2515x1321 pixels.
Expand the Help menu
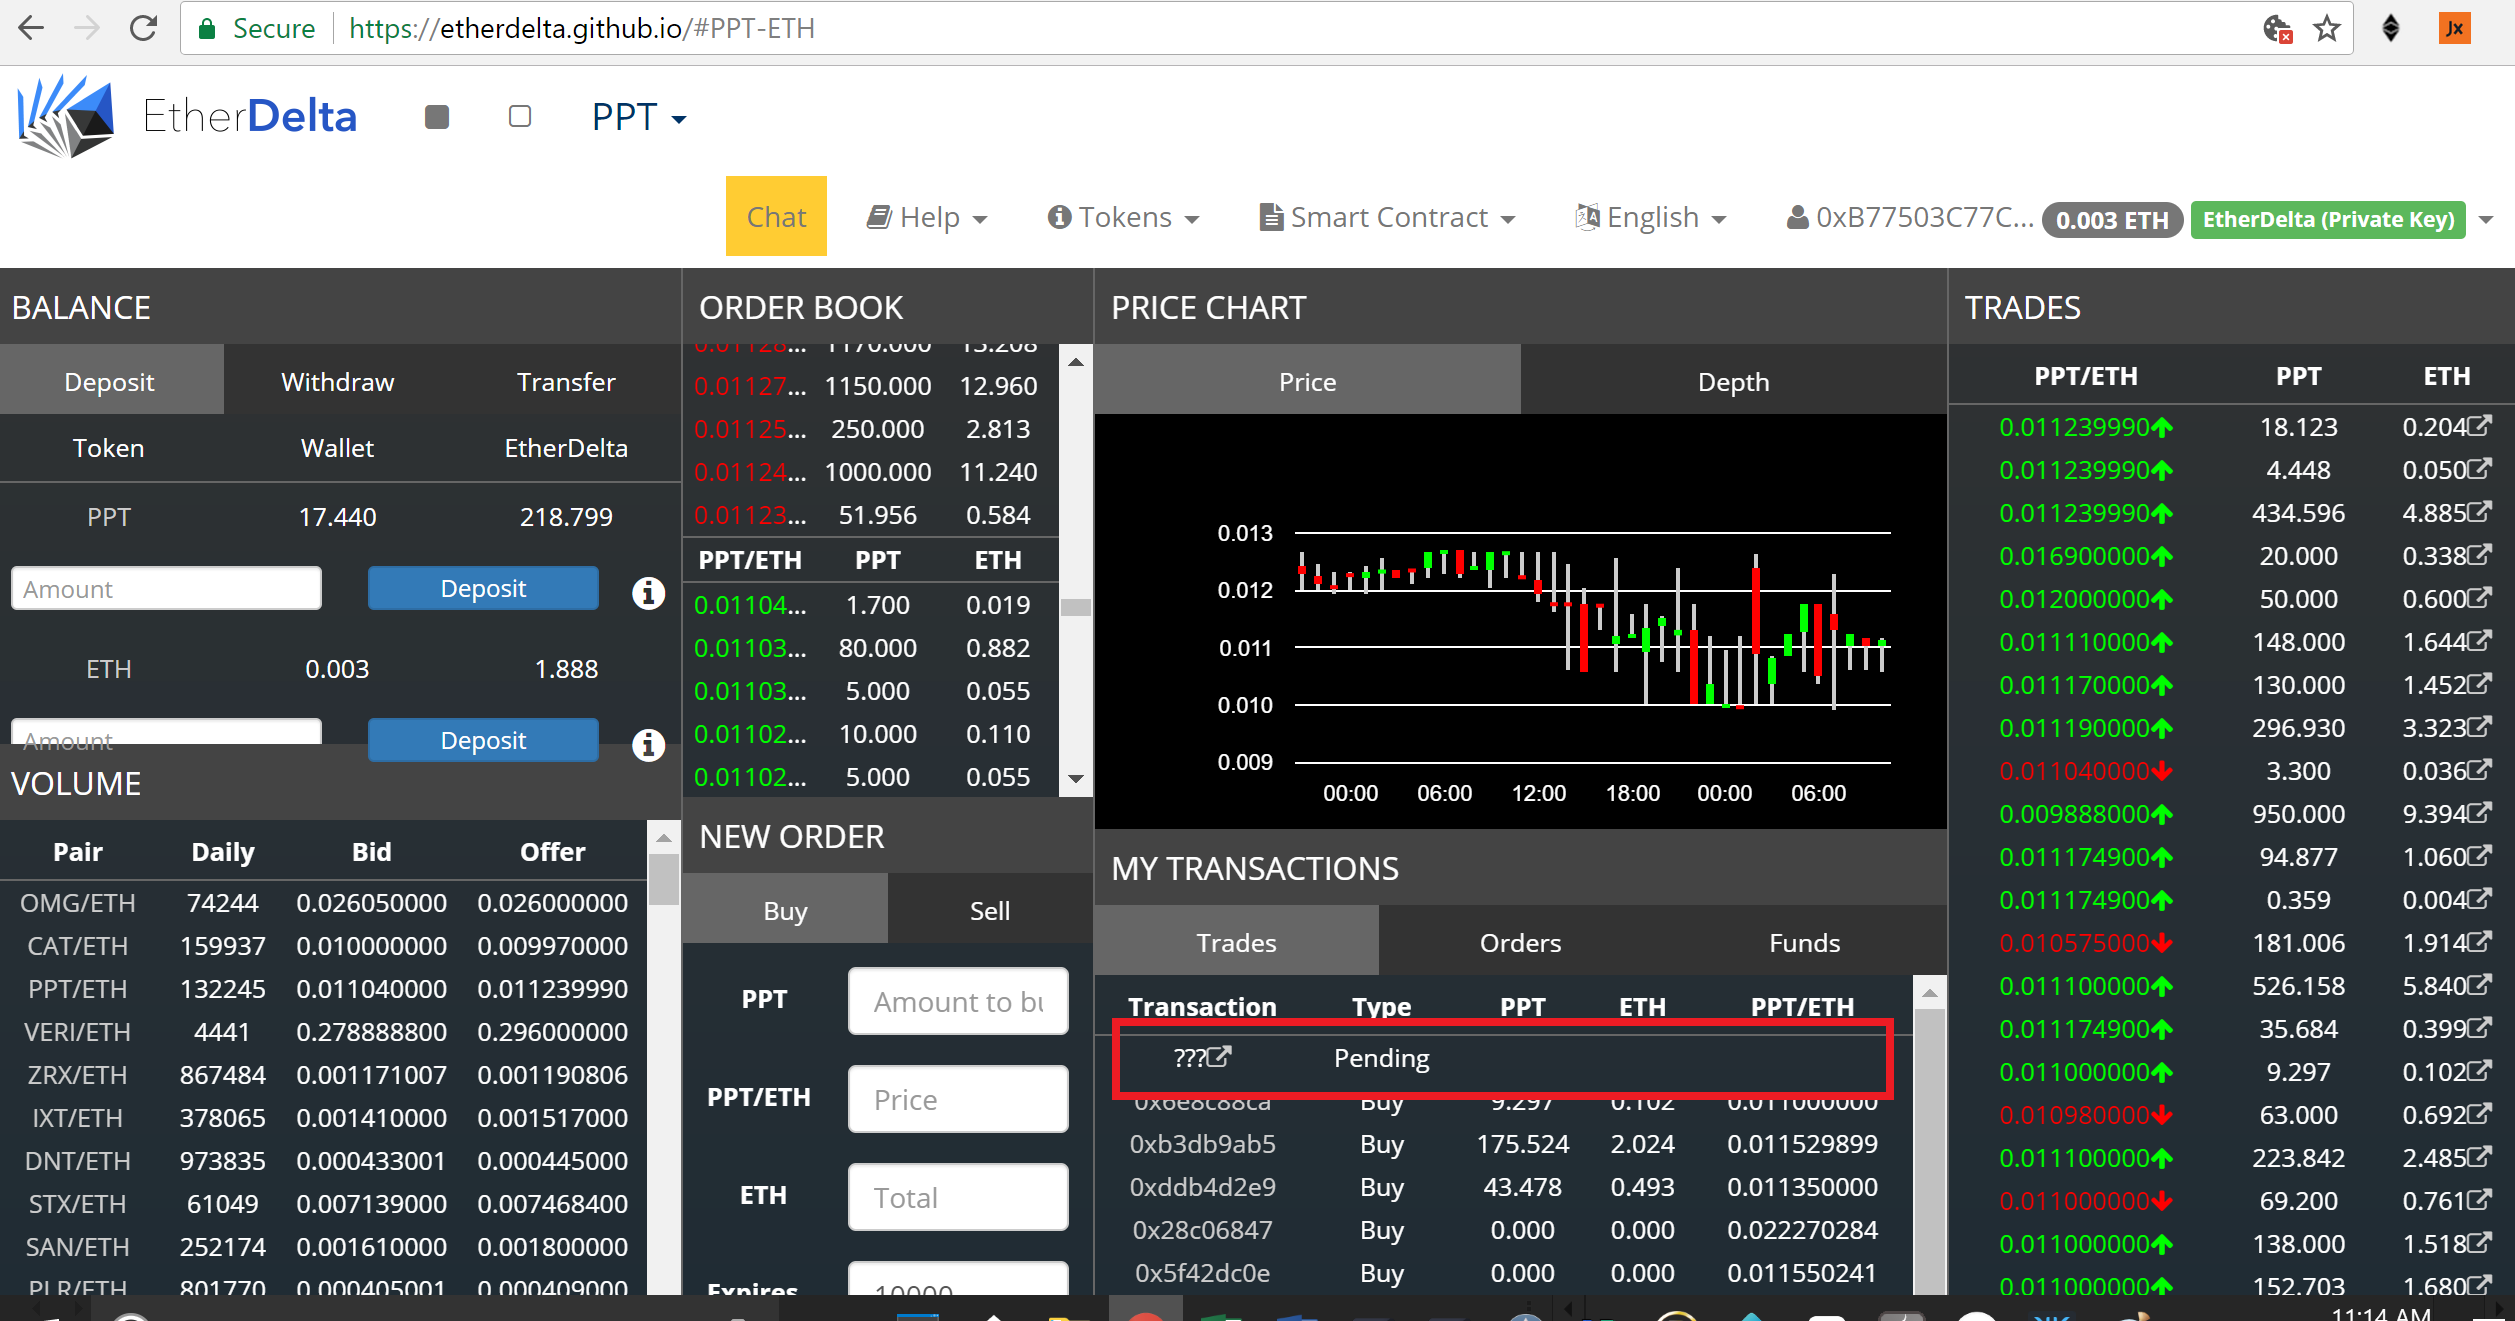[x=927, y=217]
